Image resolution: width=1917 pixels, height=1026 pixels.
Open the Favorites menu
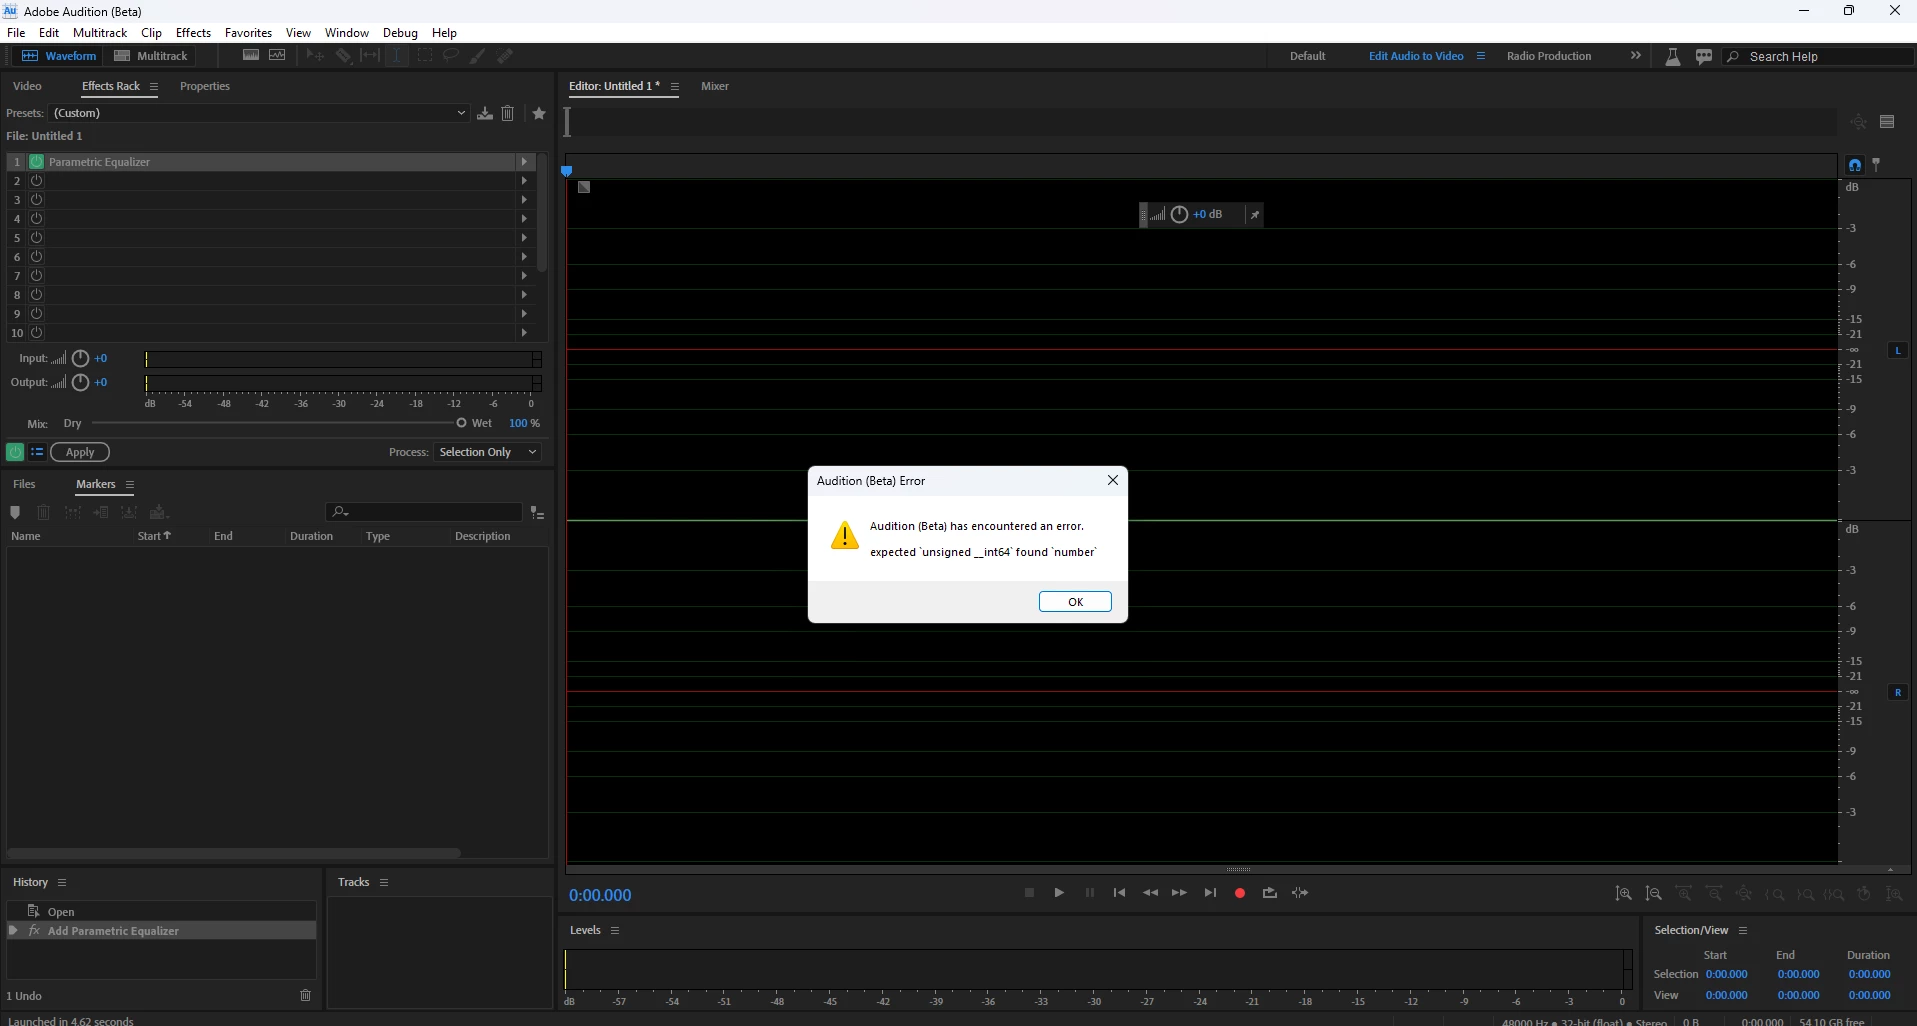(248, 33)
